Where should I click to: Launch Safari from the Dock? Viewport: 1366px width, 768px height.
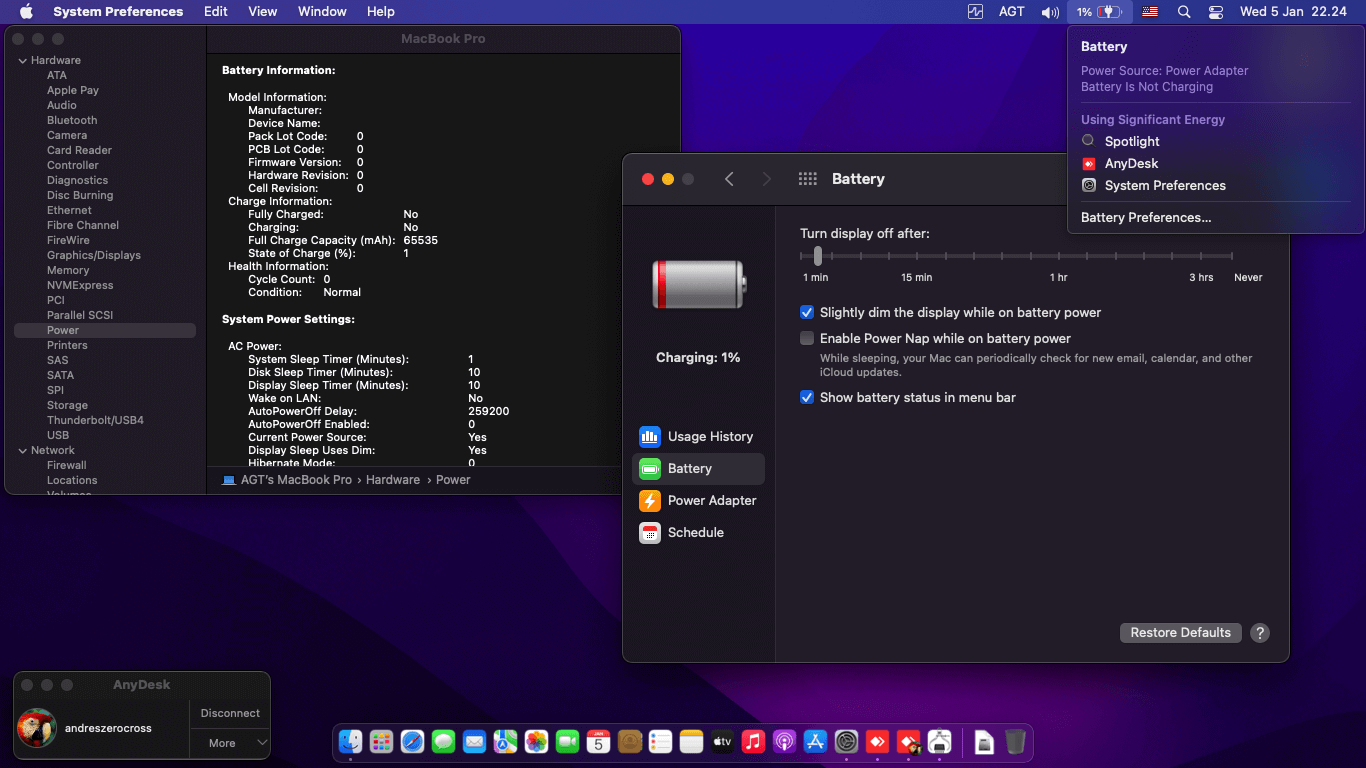pyautogui.click(x=412, y=742)
